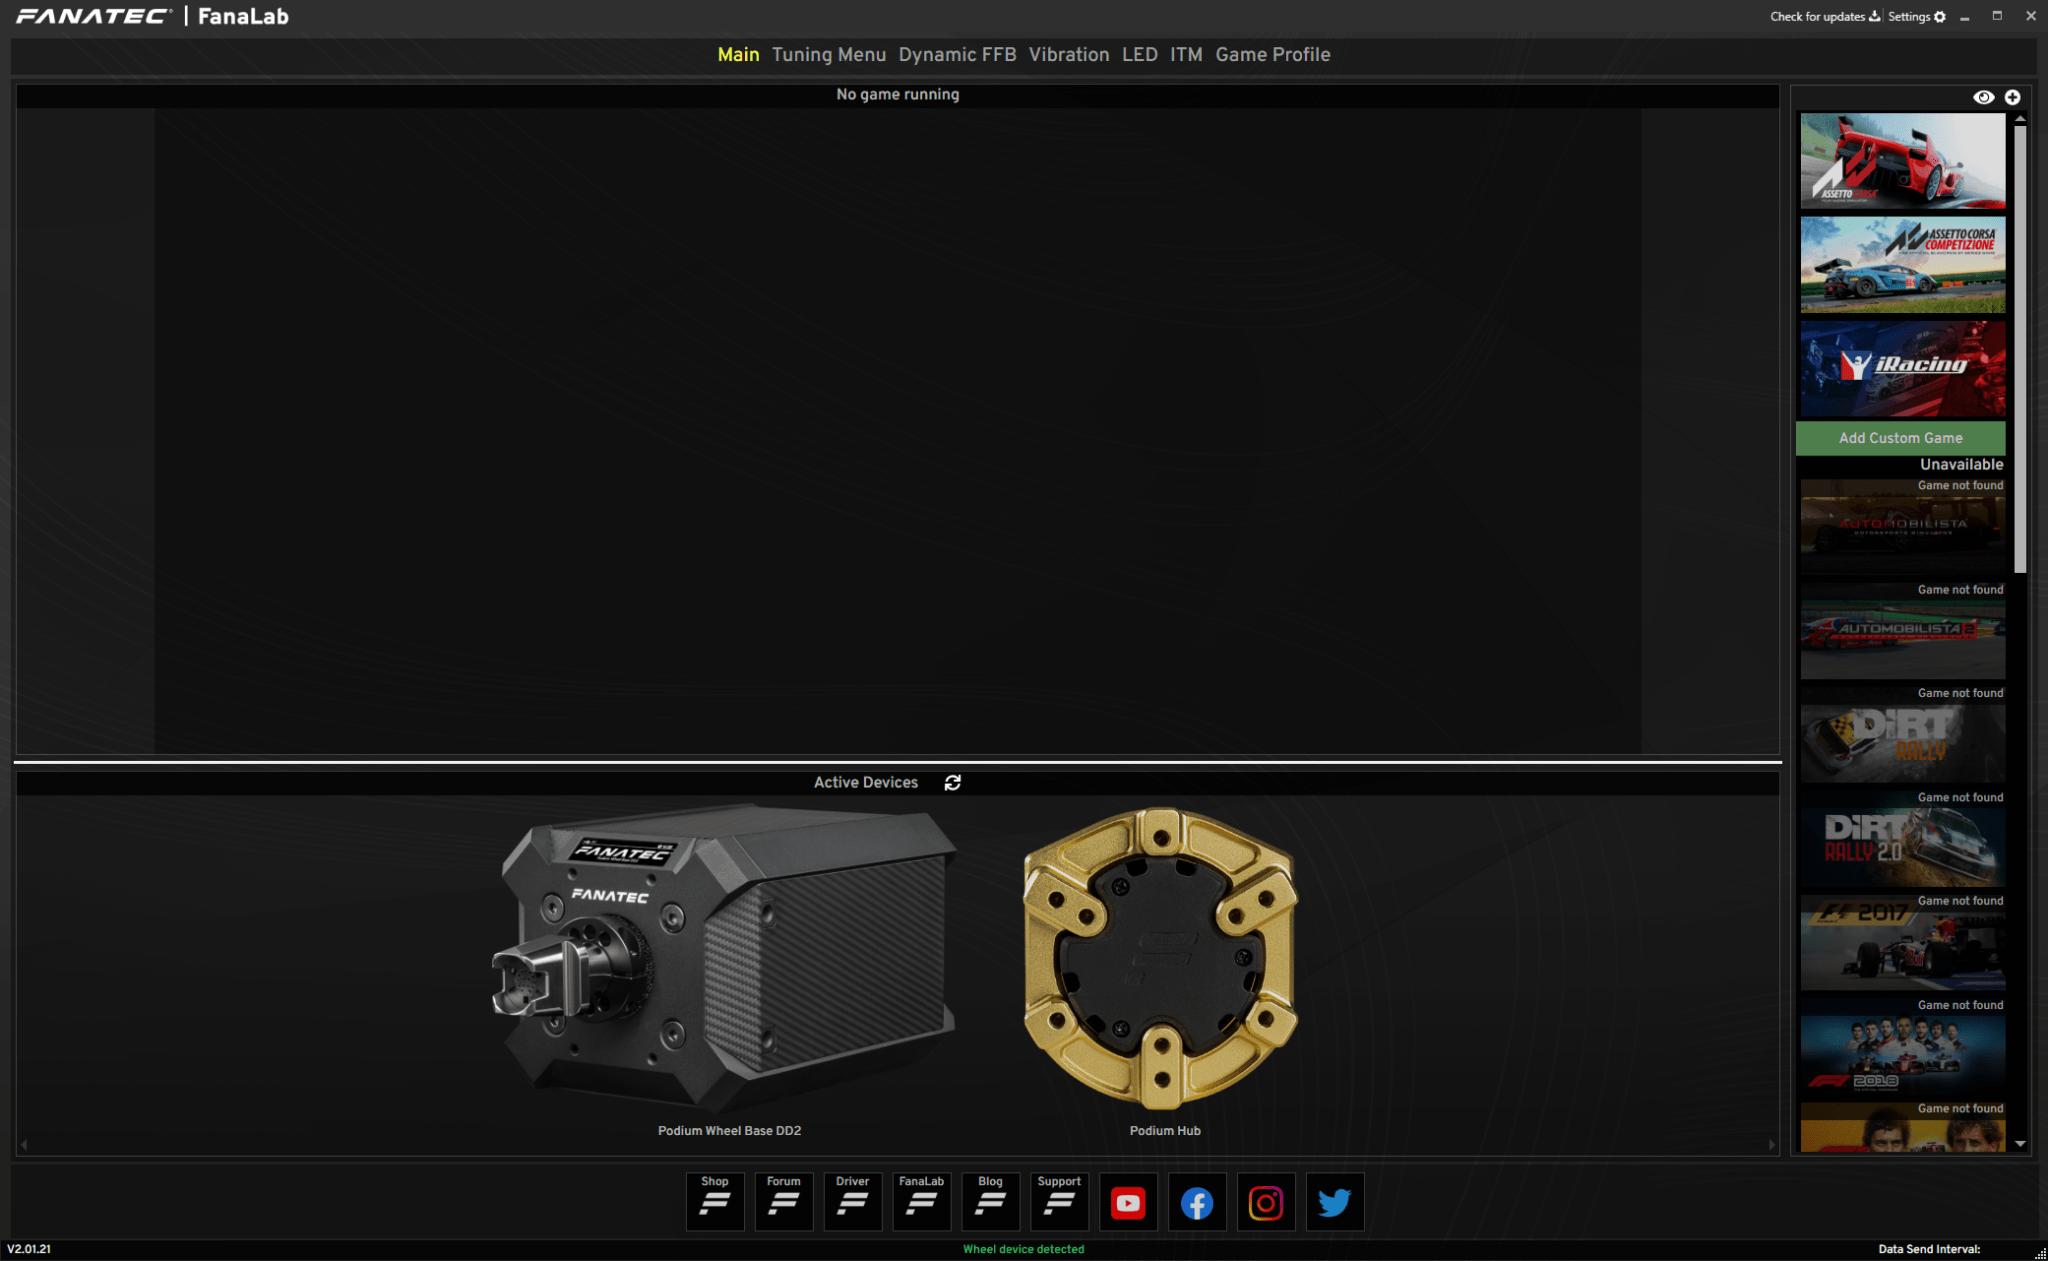Image resolution: width=2048 pixels, height=1261 pixels.
Task: Open the Fanatec Facebook page
Action: pos(1198,1202)
